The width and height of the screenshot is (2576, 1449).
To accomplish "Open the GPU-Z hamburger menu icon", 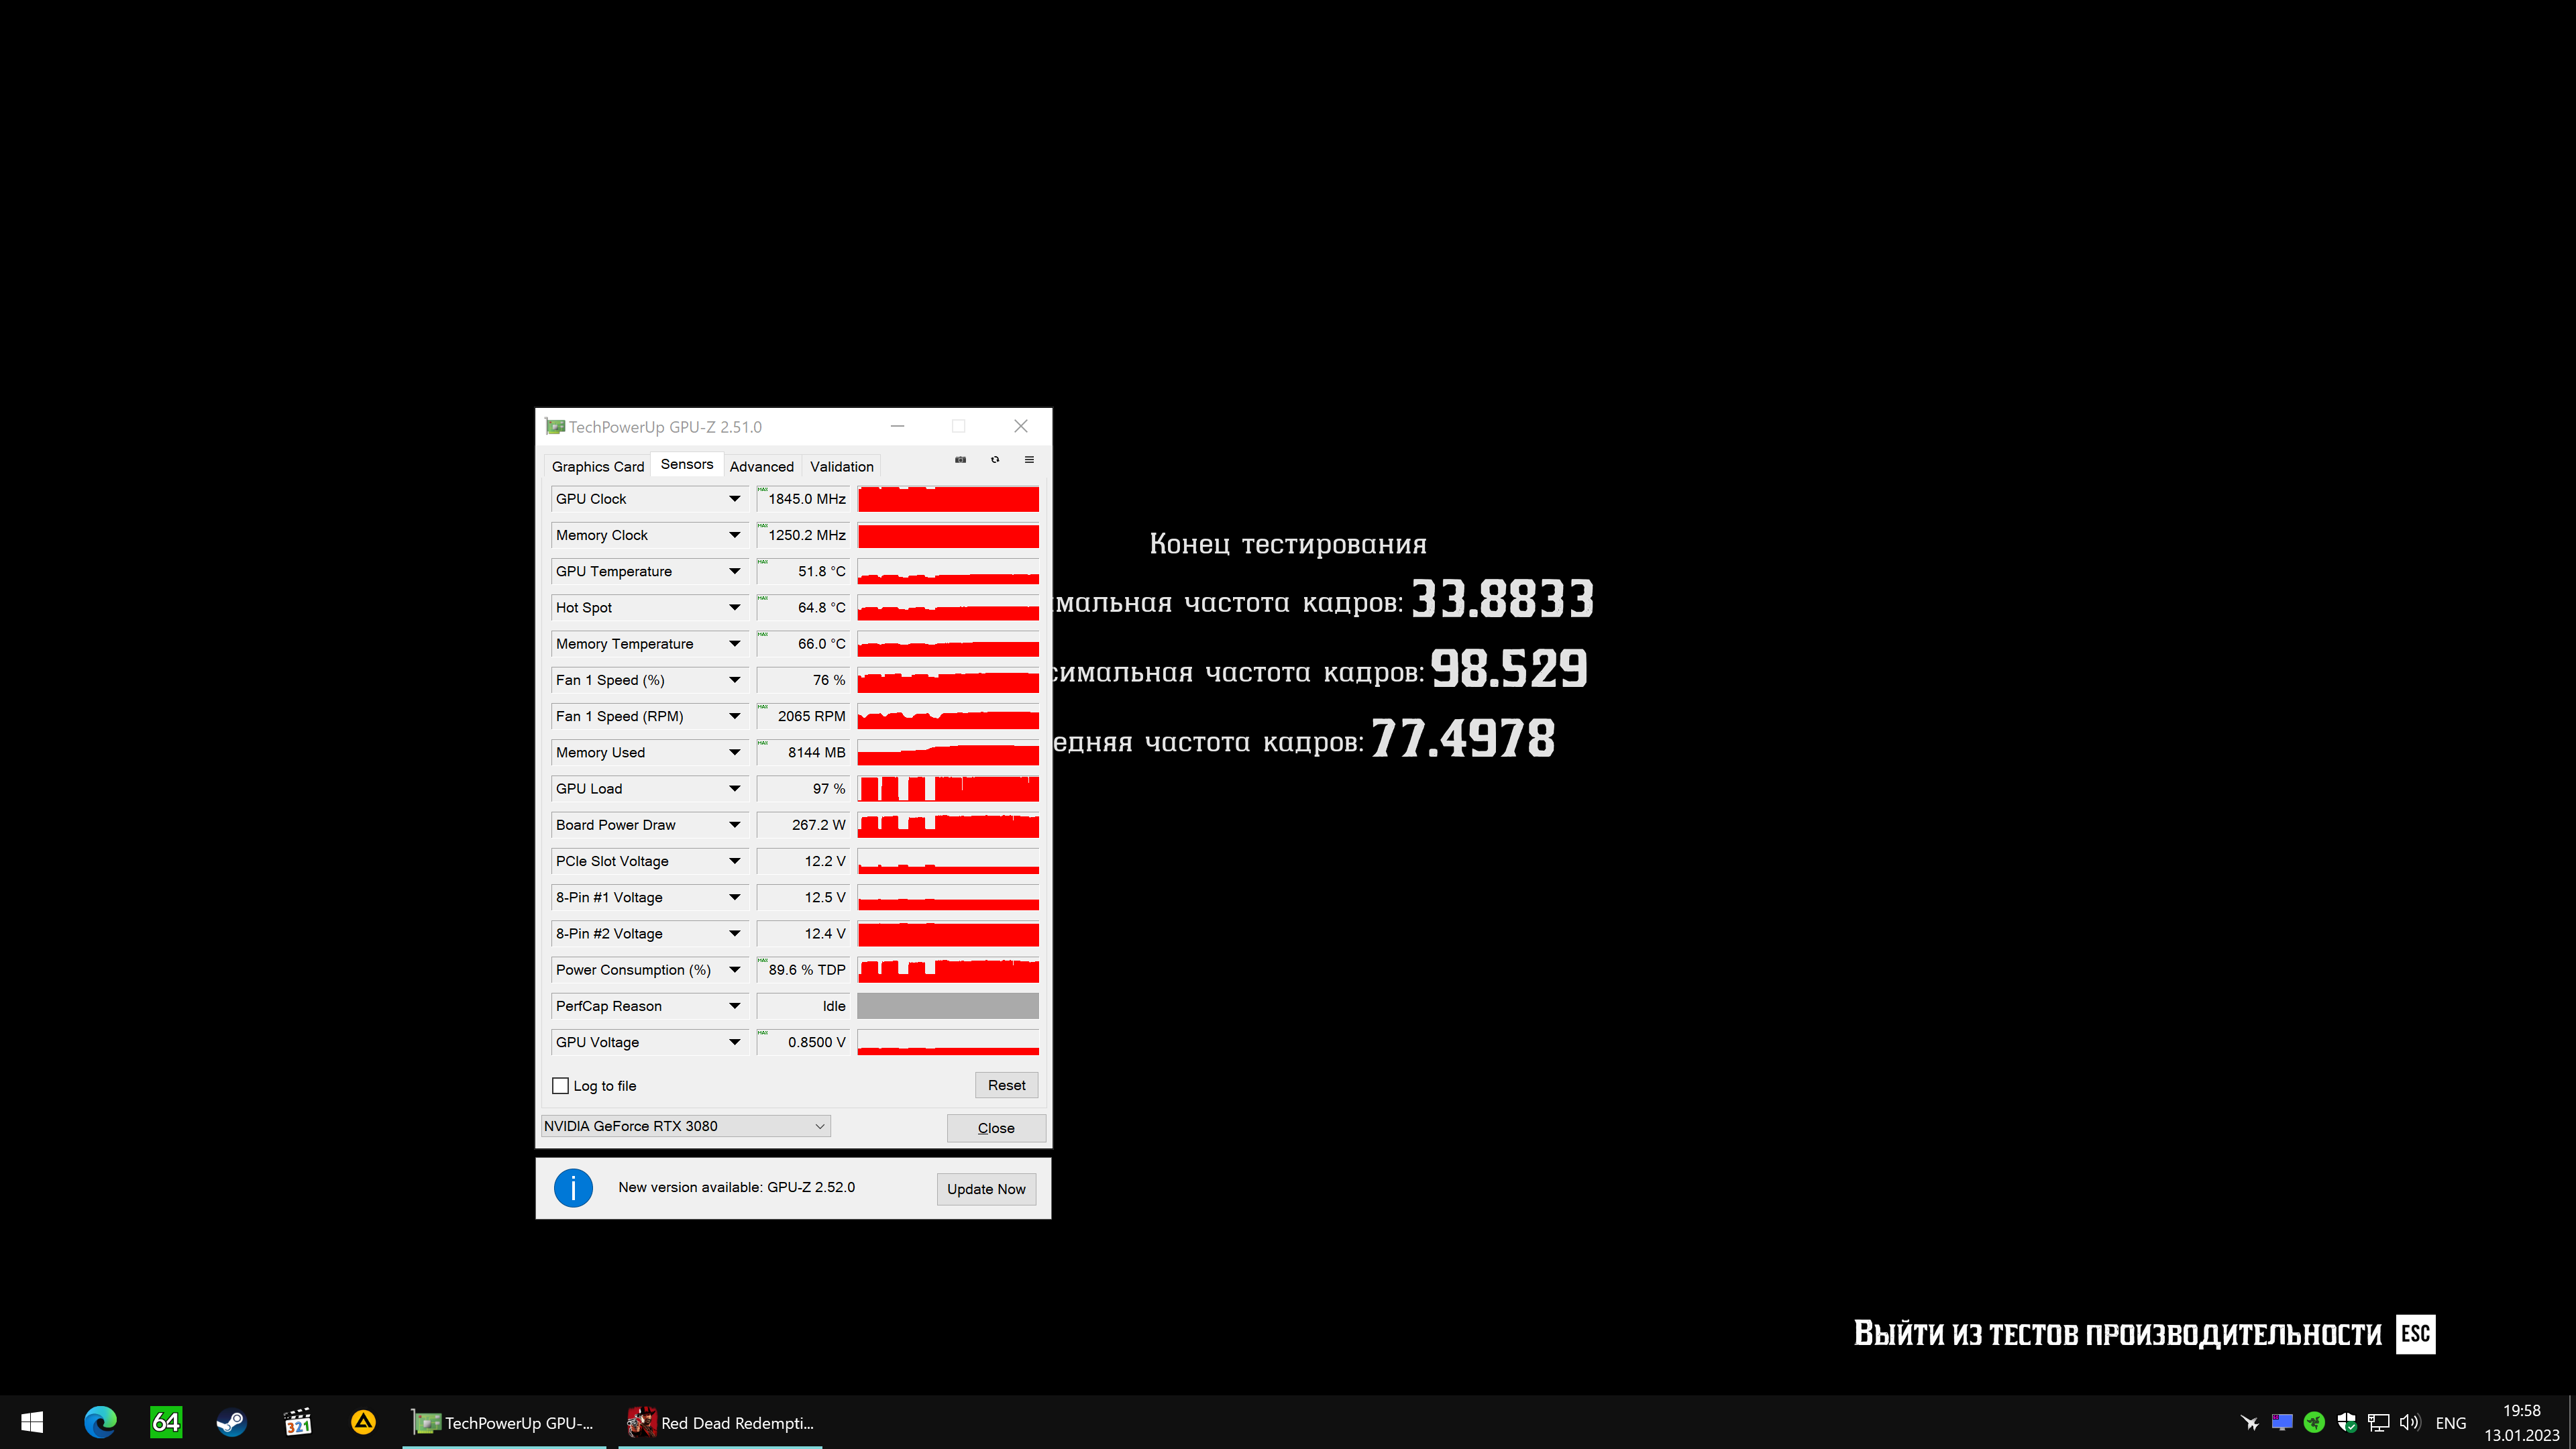I will [1029, 460].
